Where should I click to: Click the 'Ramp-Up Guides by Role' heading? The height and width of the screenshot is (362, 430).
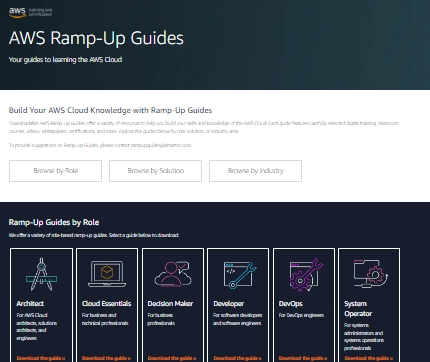[x=54, y=222]
